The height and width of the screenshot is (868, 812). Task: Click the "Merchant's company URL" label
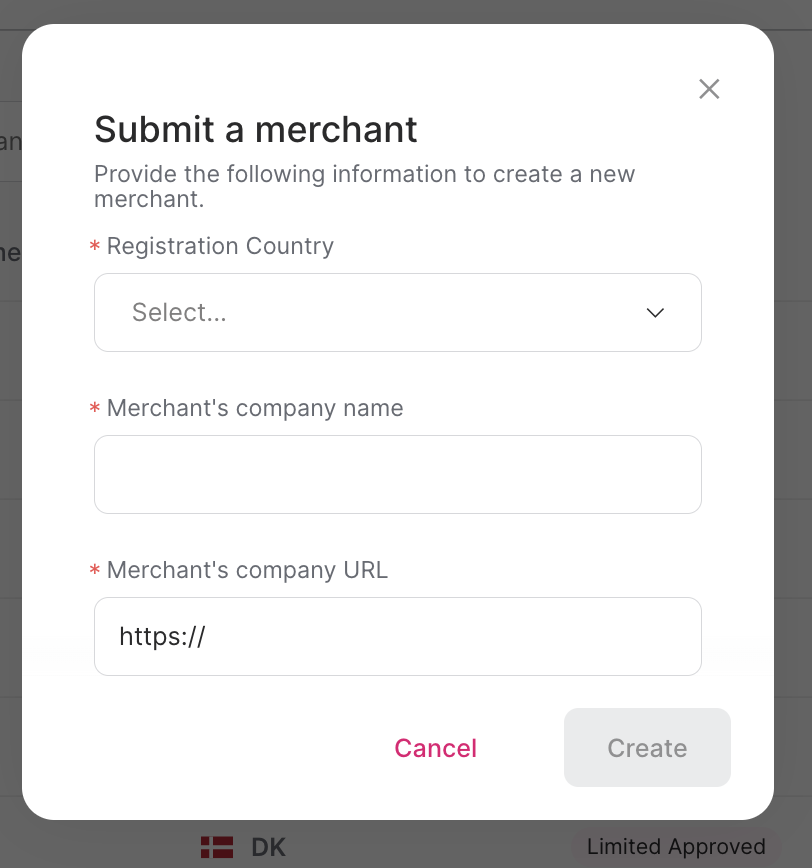246,570
